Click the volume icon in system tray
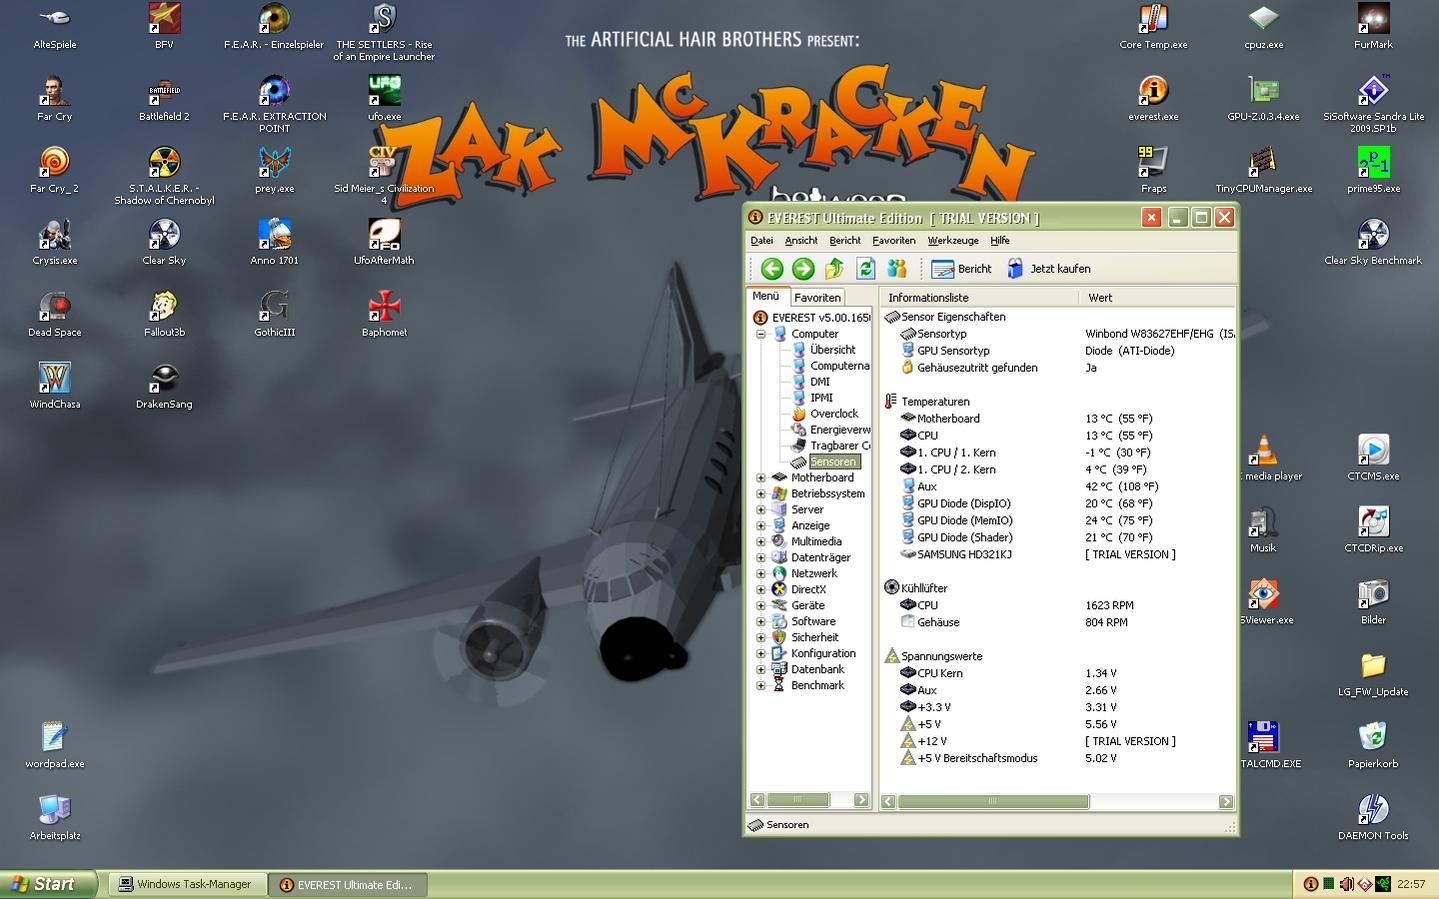Image resolution: width=1439 pixels, height=899 pixels. (1346, 884)
